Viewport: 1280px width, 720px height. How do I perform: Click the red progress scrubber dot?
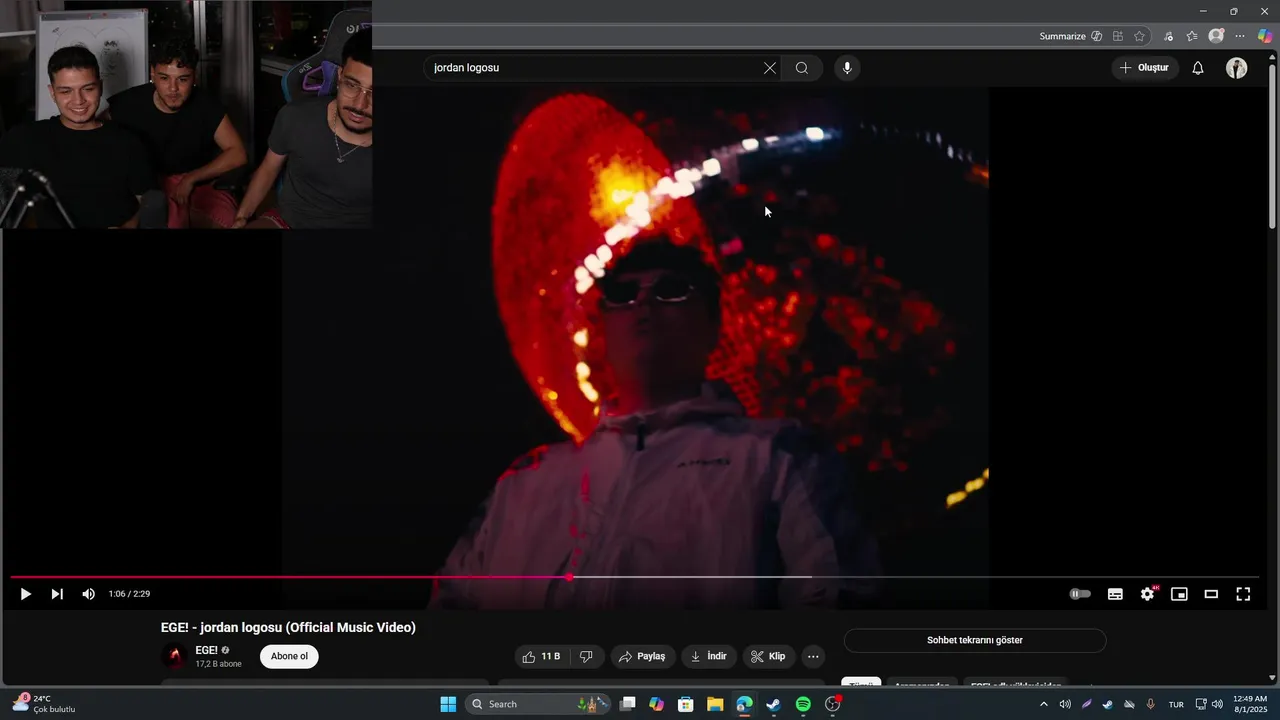[x=569, y=577]
